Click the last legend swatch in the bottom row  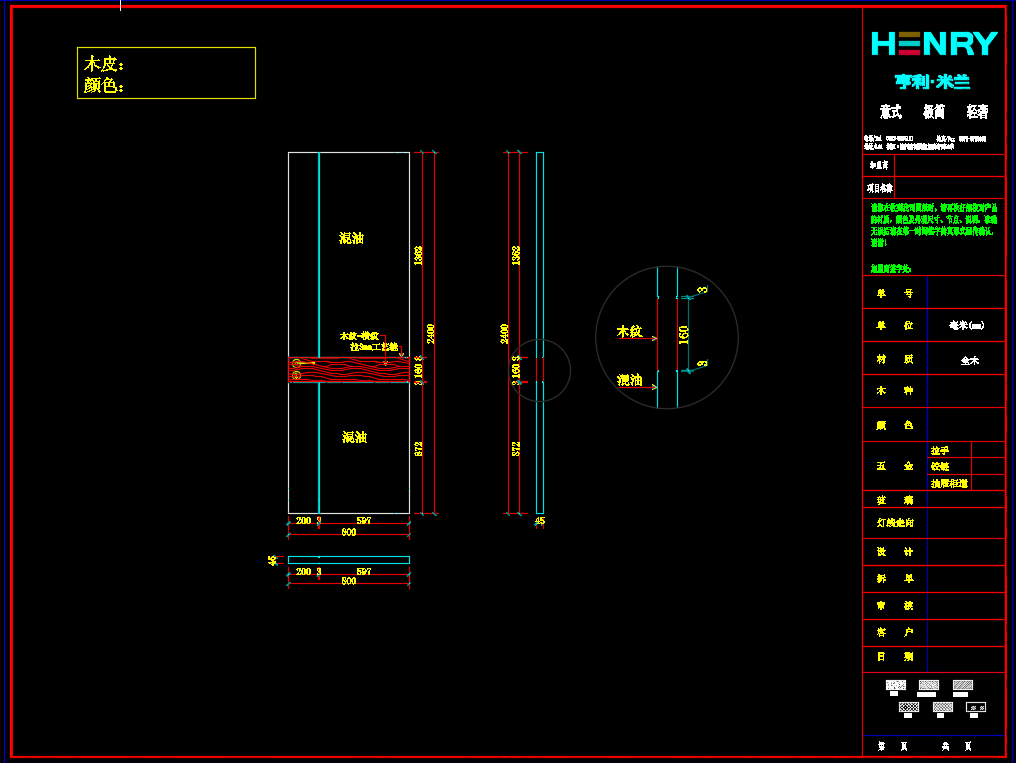976,708
